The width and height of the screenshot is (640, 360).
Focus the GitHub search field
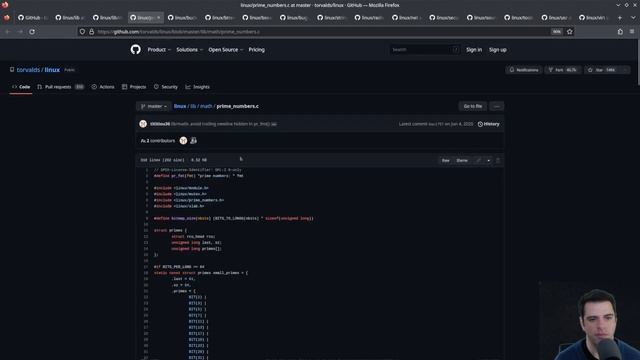(x=424, y=49)
